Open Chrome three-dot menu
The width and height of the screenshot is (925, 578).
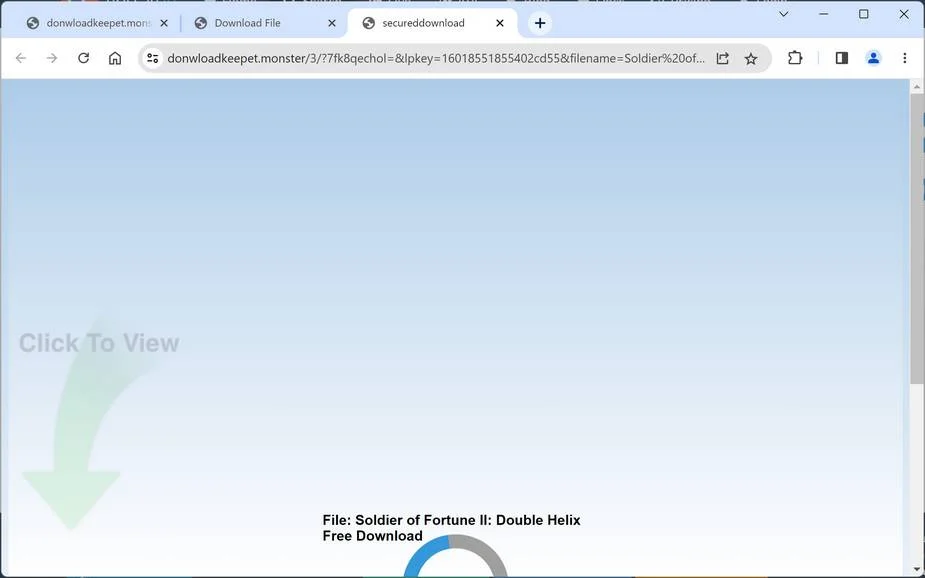tap(904, 58)
